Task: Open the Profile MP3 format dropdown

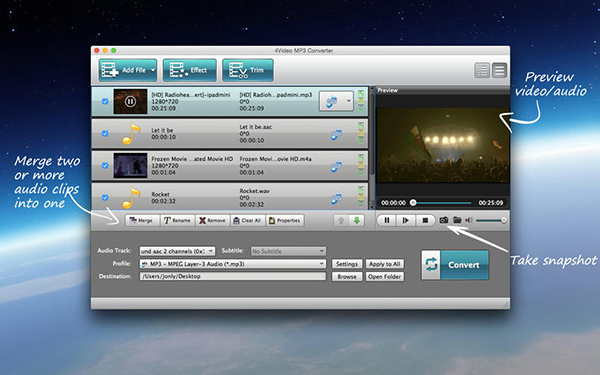Action: (x=233, y=264)
